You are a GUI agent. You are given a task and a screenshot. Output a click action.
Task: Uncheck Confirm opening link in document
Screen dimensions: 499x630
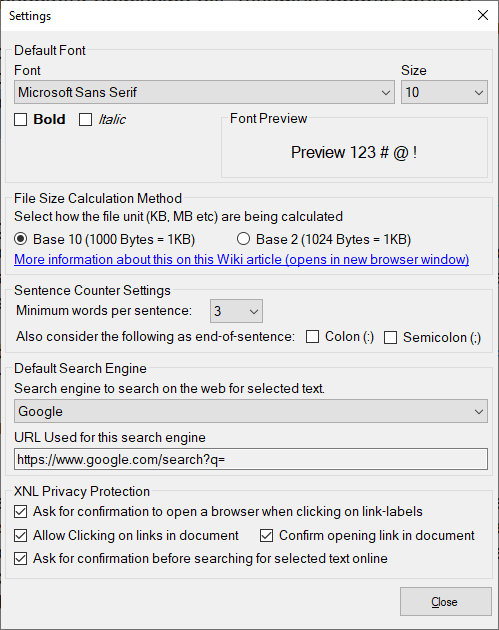266,536
